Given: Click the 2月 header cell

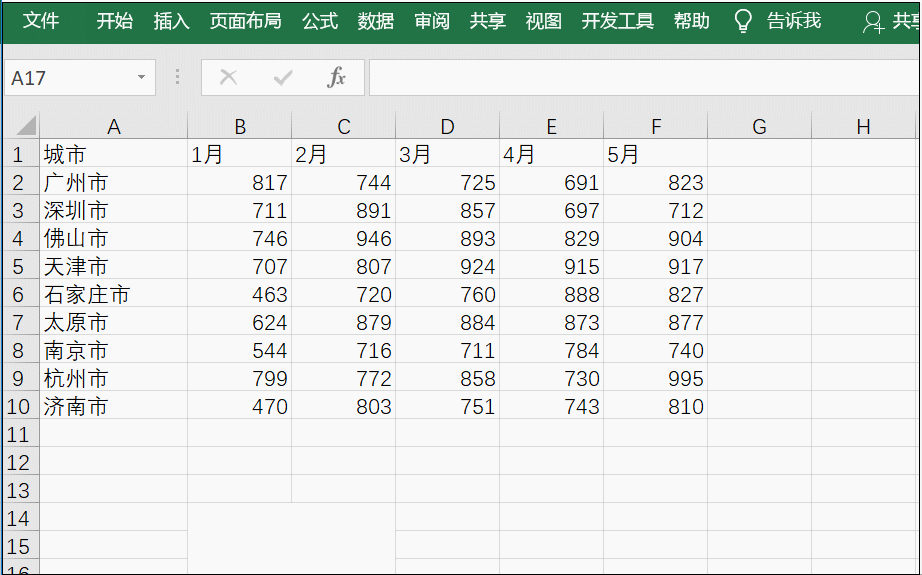Looking at the screenshot, I should (x=343, y=154).
